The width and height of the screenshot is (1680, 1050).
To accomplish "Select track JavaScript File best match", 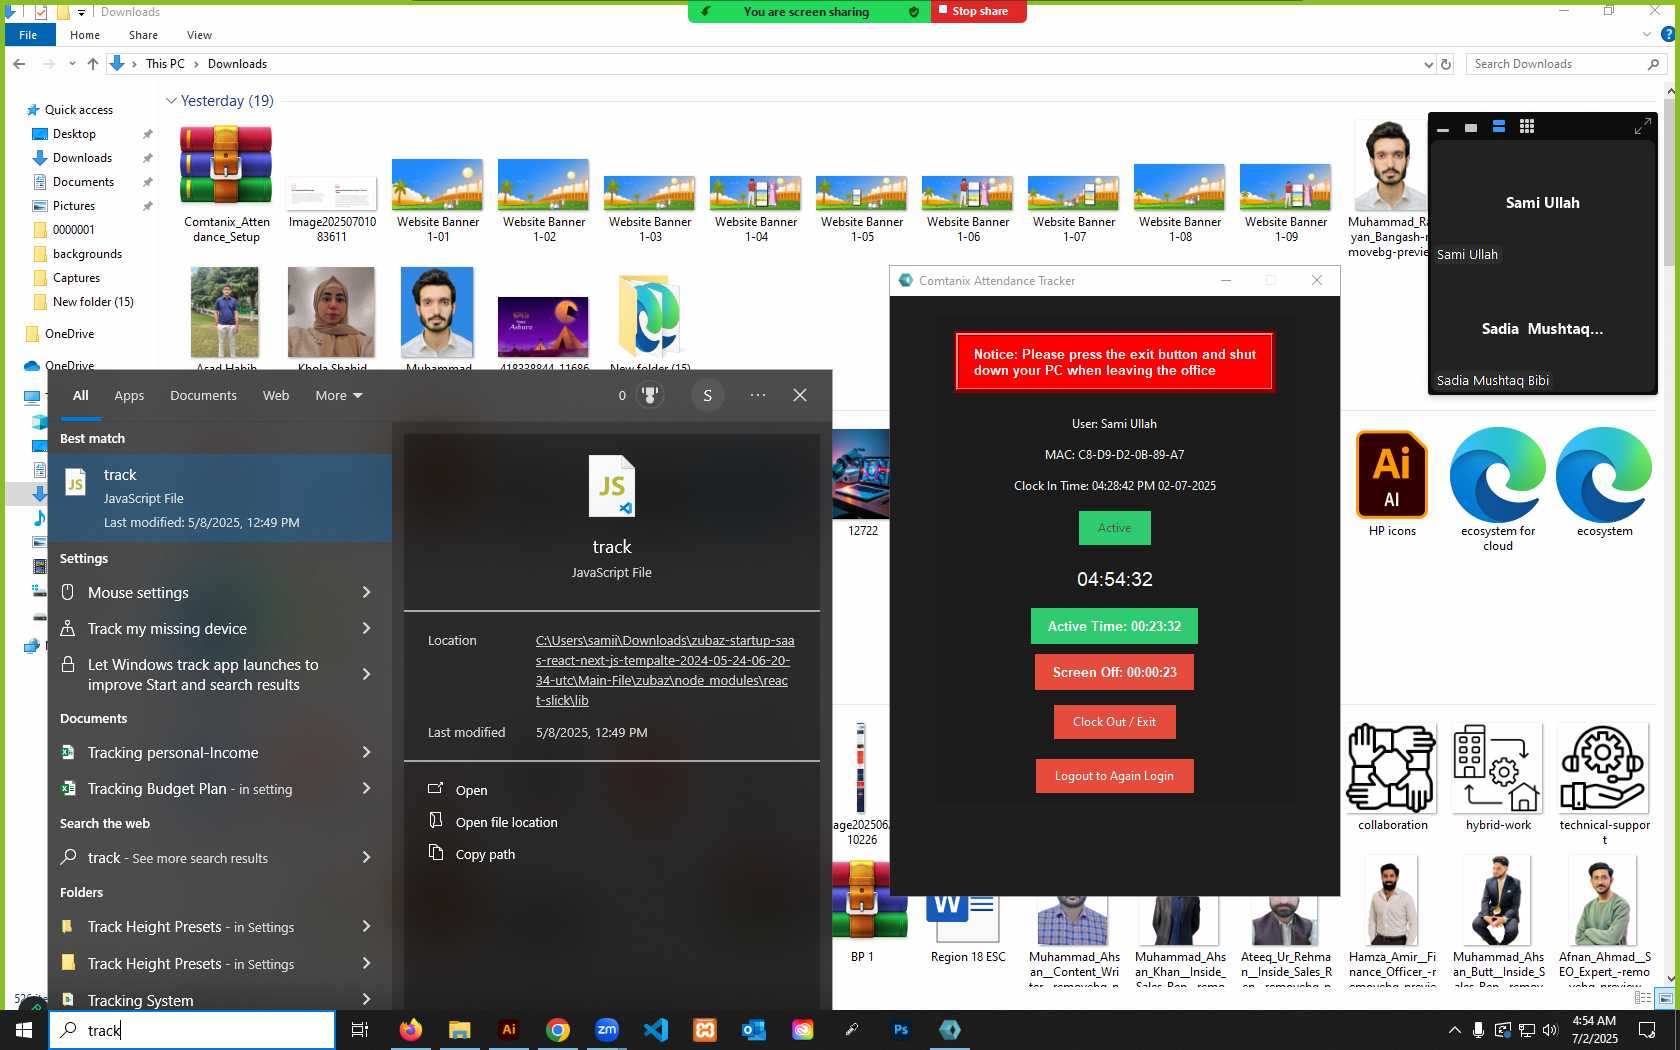I will tap(220, 498).
